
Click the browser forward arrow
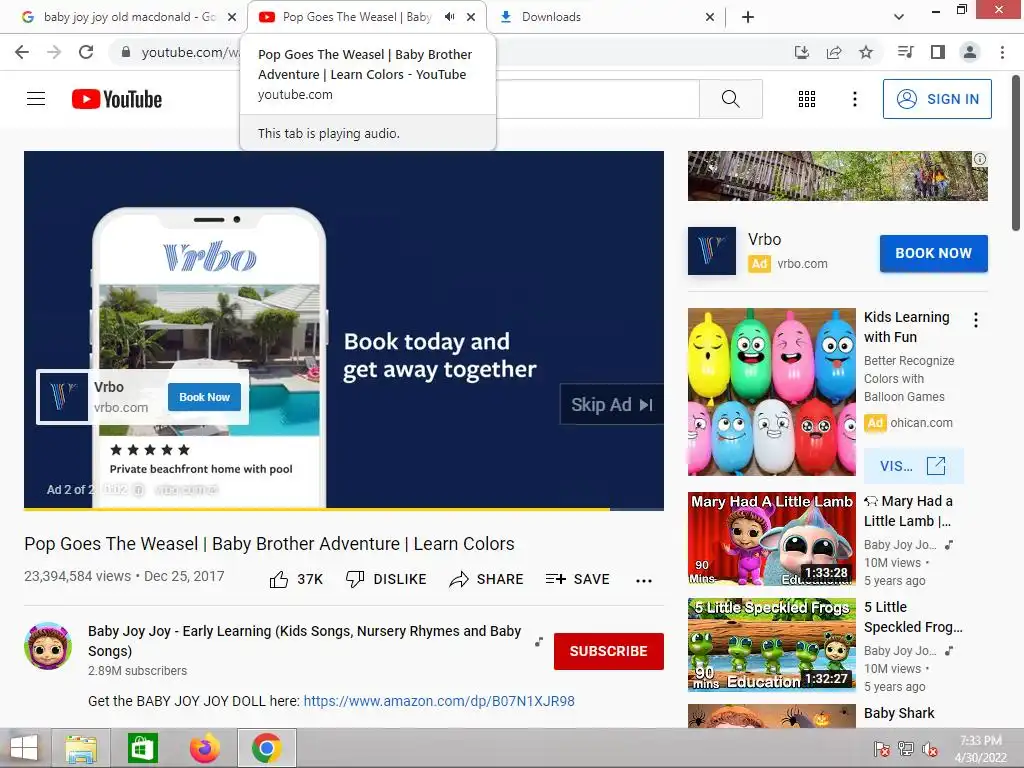54,52
